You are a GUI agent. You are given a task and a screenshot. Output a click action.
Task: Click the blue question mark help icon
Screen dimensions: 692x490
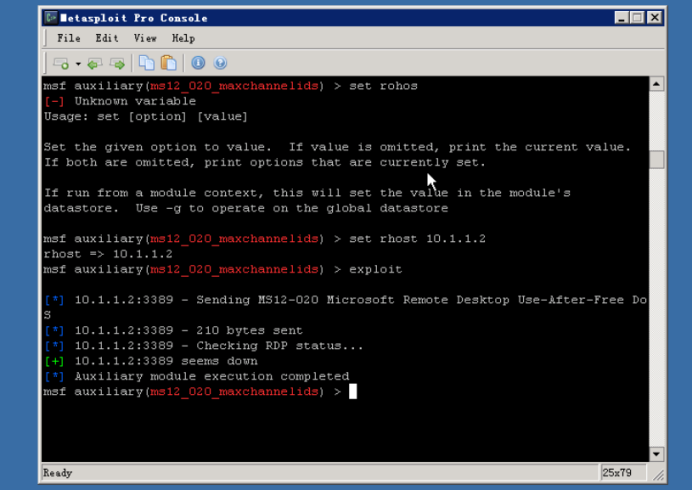220,63
